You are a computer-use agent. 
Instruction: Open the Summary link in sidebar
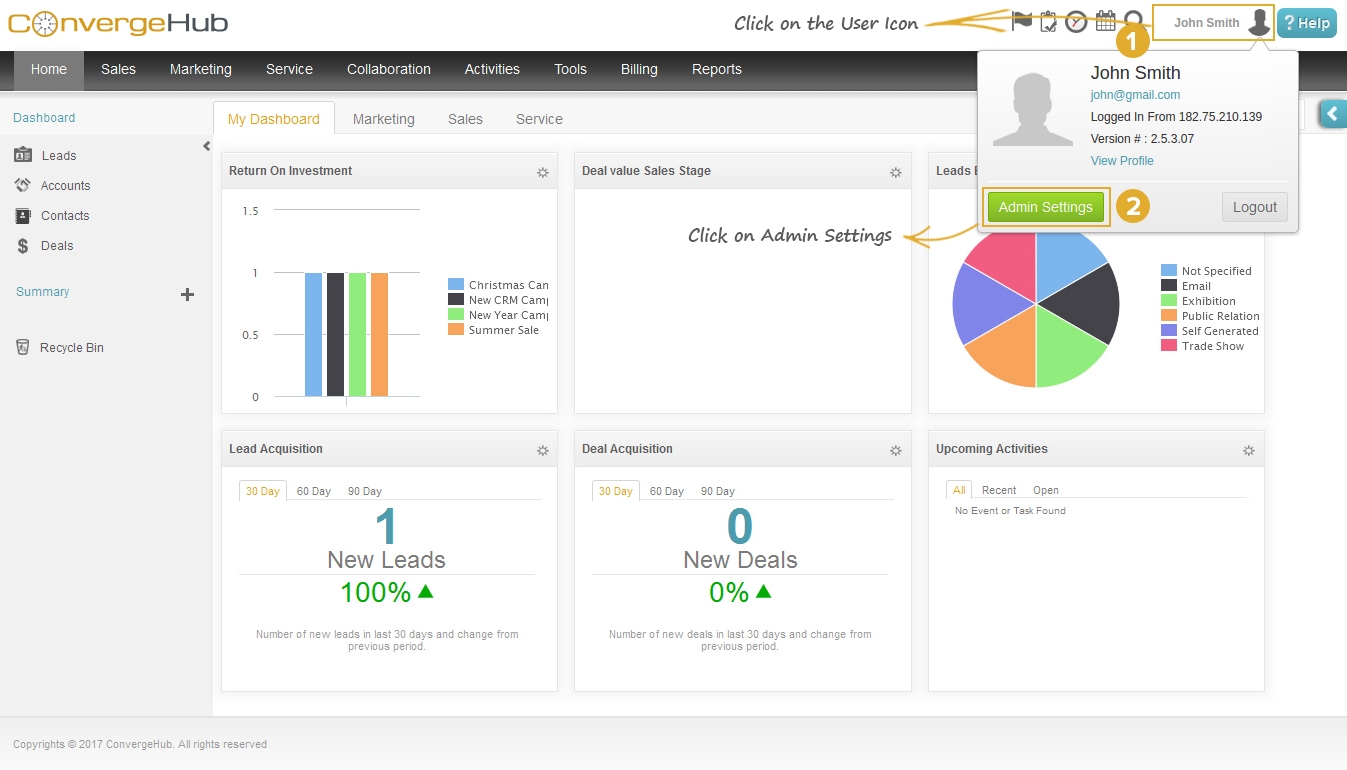43,292
